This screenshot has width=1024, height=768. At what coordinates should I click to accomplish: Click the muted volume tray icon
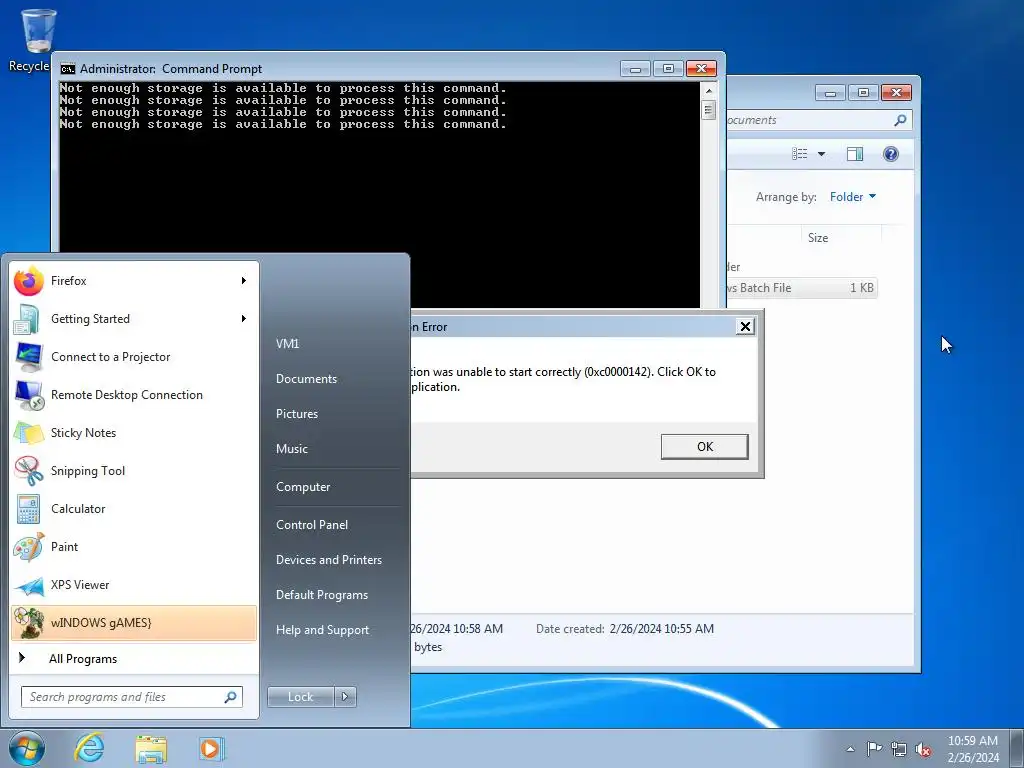coord(923,749)
